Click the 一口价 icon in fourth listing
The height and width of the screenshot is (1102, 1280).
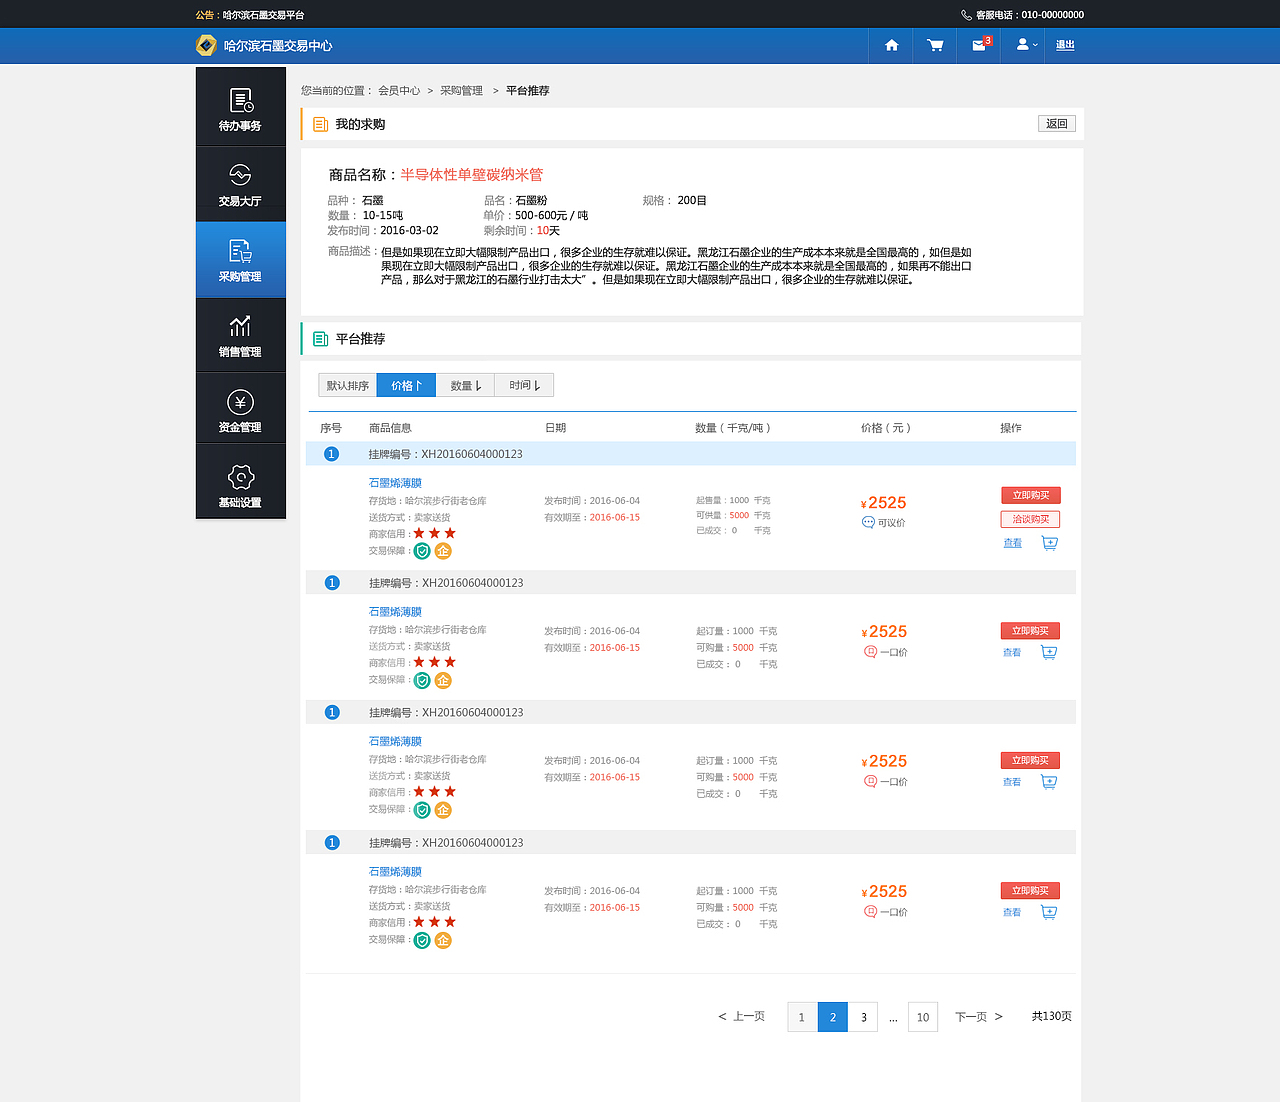tap(870, 912)
